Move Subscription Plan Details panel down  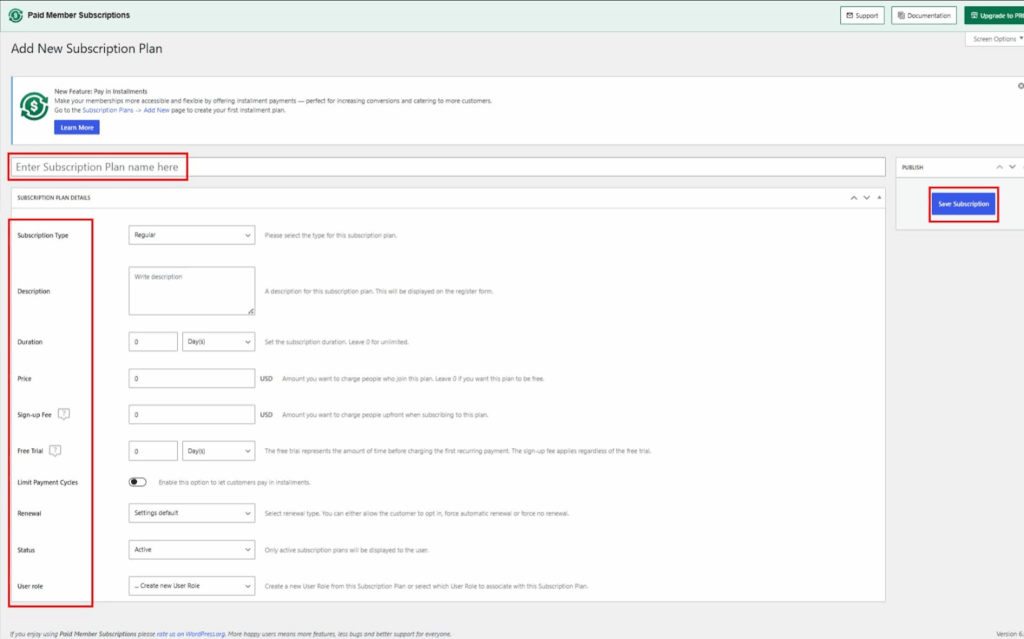tap(867, 198)
